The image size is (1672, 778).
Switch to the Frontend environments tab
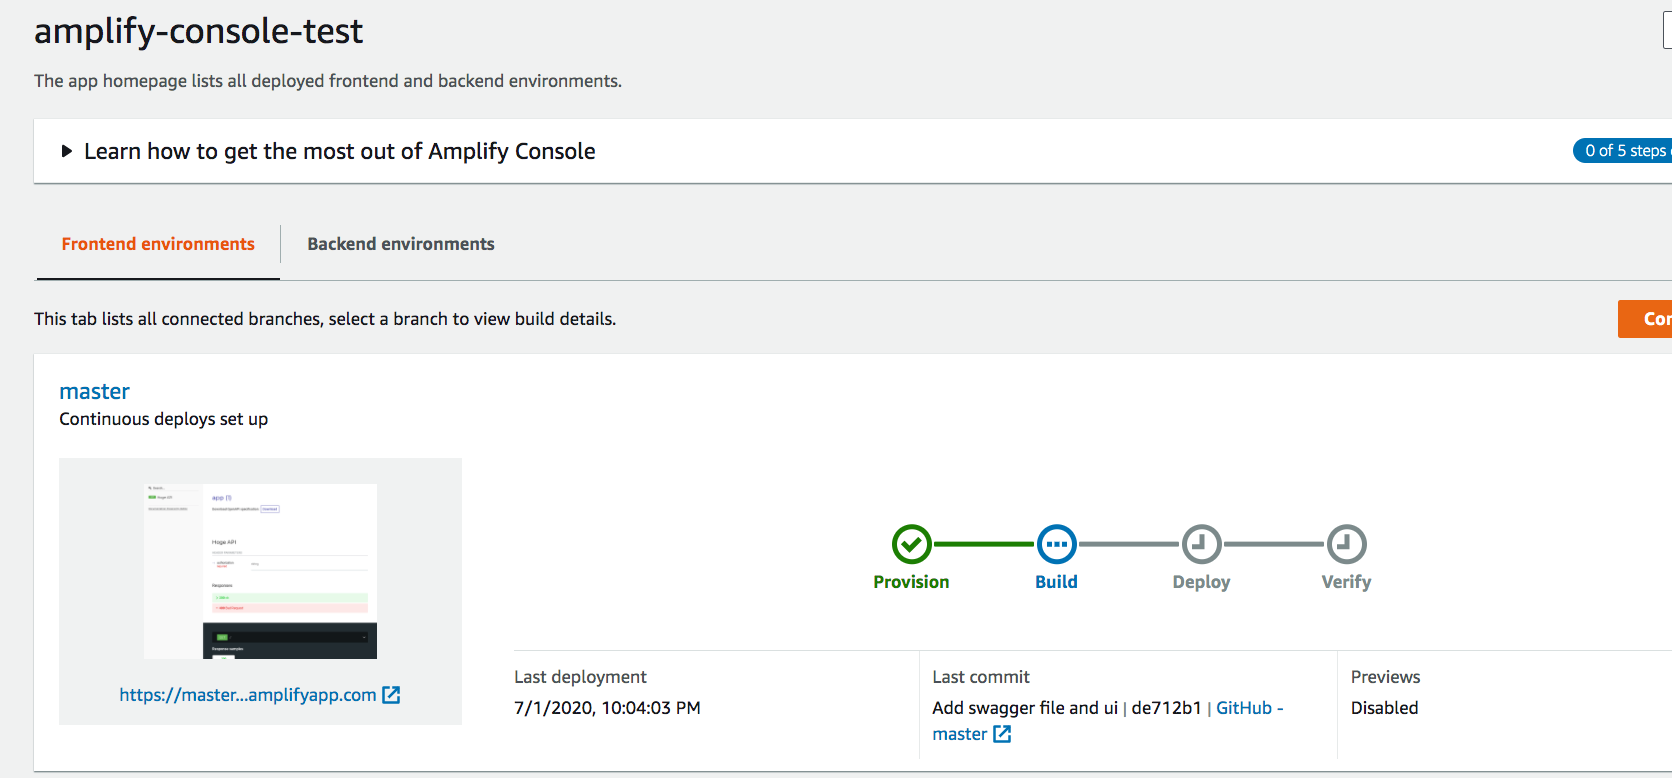[157, 243]
